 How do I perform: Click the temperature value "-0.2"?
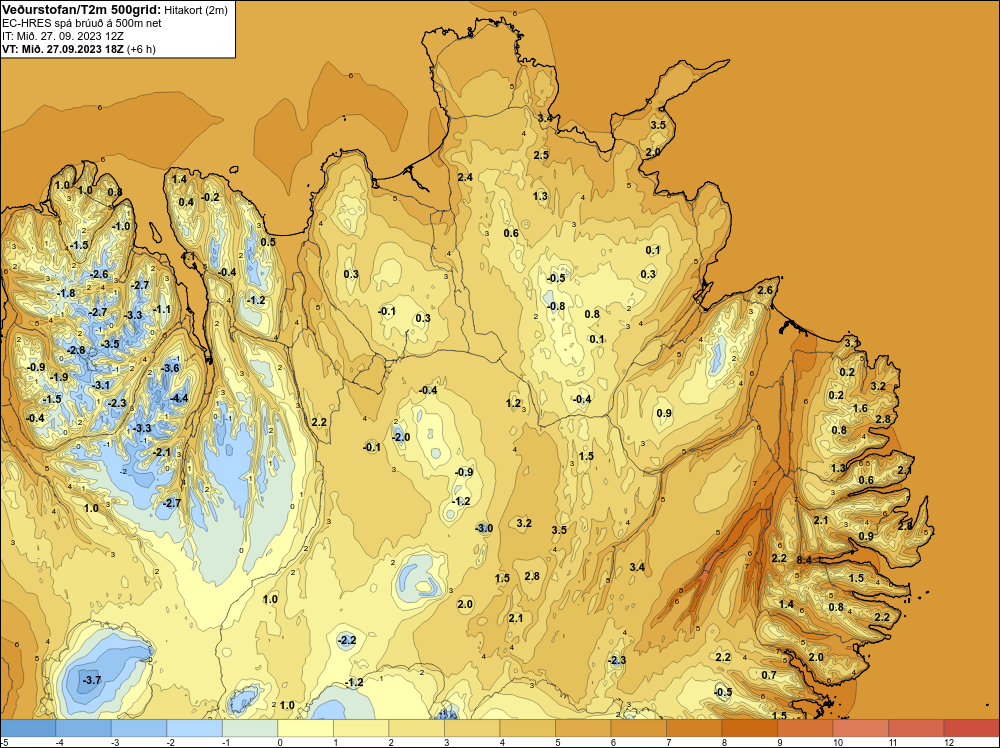210,197
